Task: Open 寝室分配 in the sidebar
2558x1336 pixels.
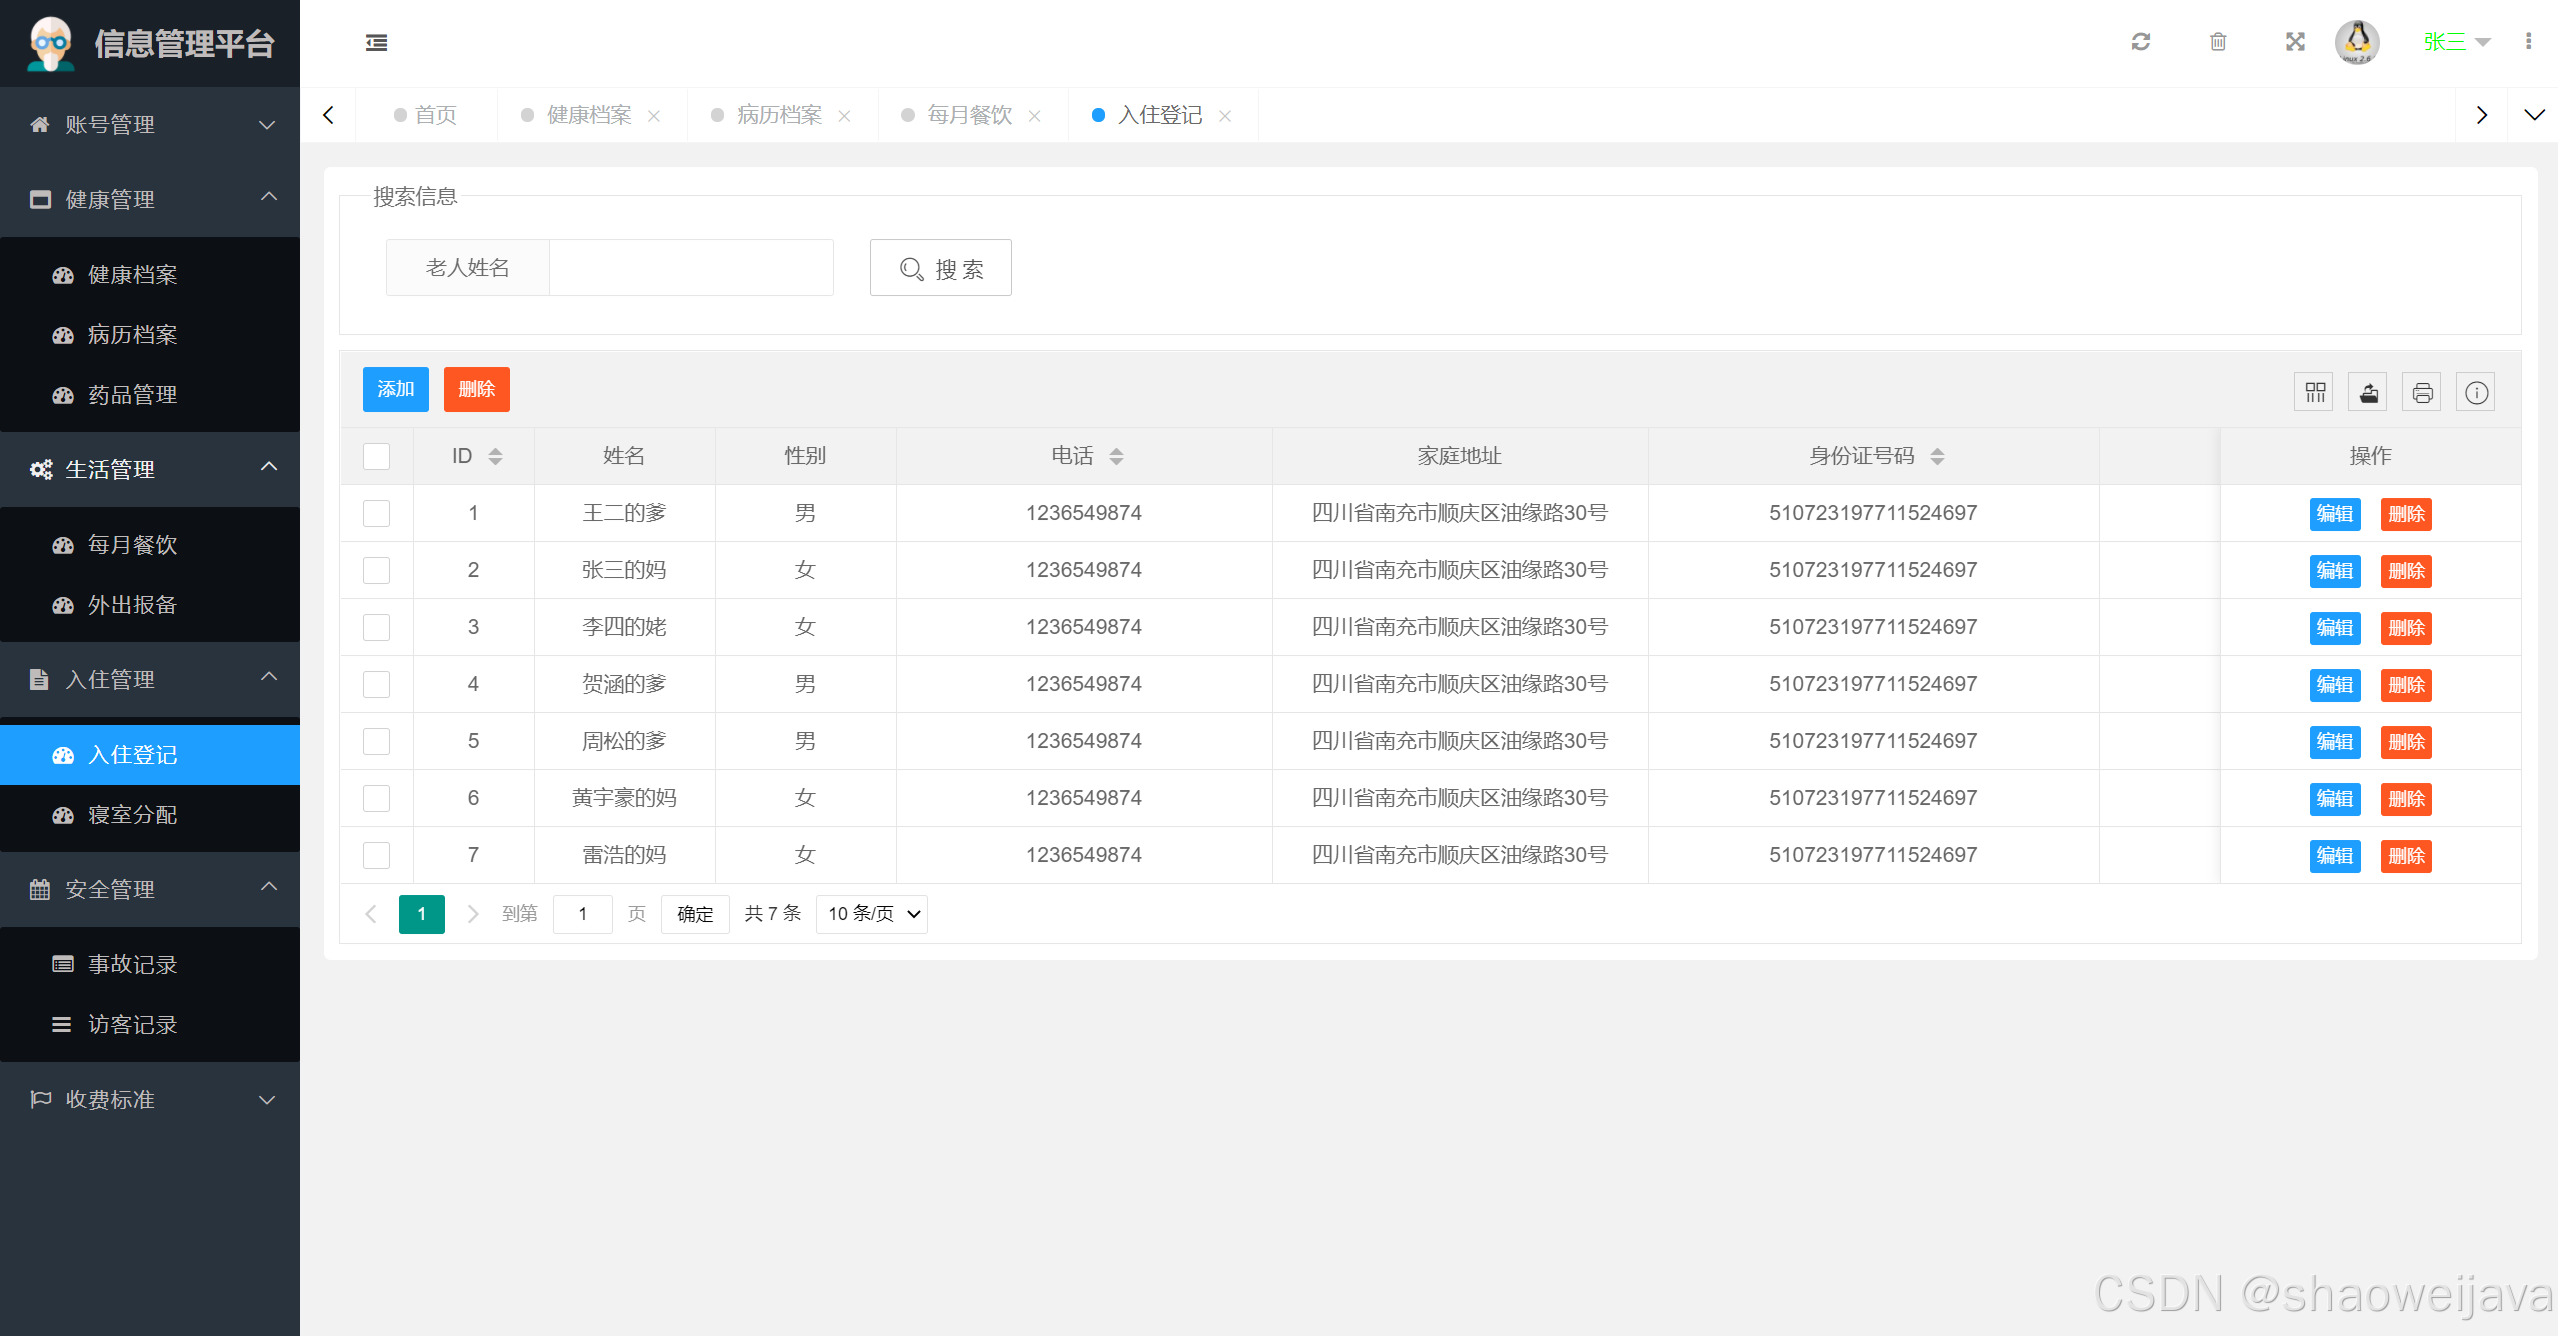Action: [132, 815]
